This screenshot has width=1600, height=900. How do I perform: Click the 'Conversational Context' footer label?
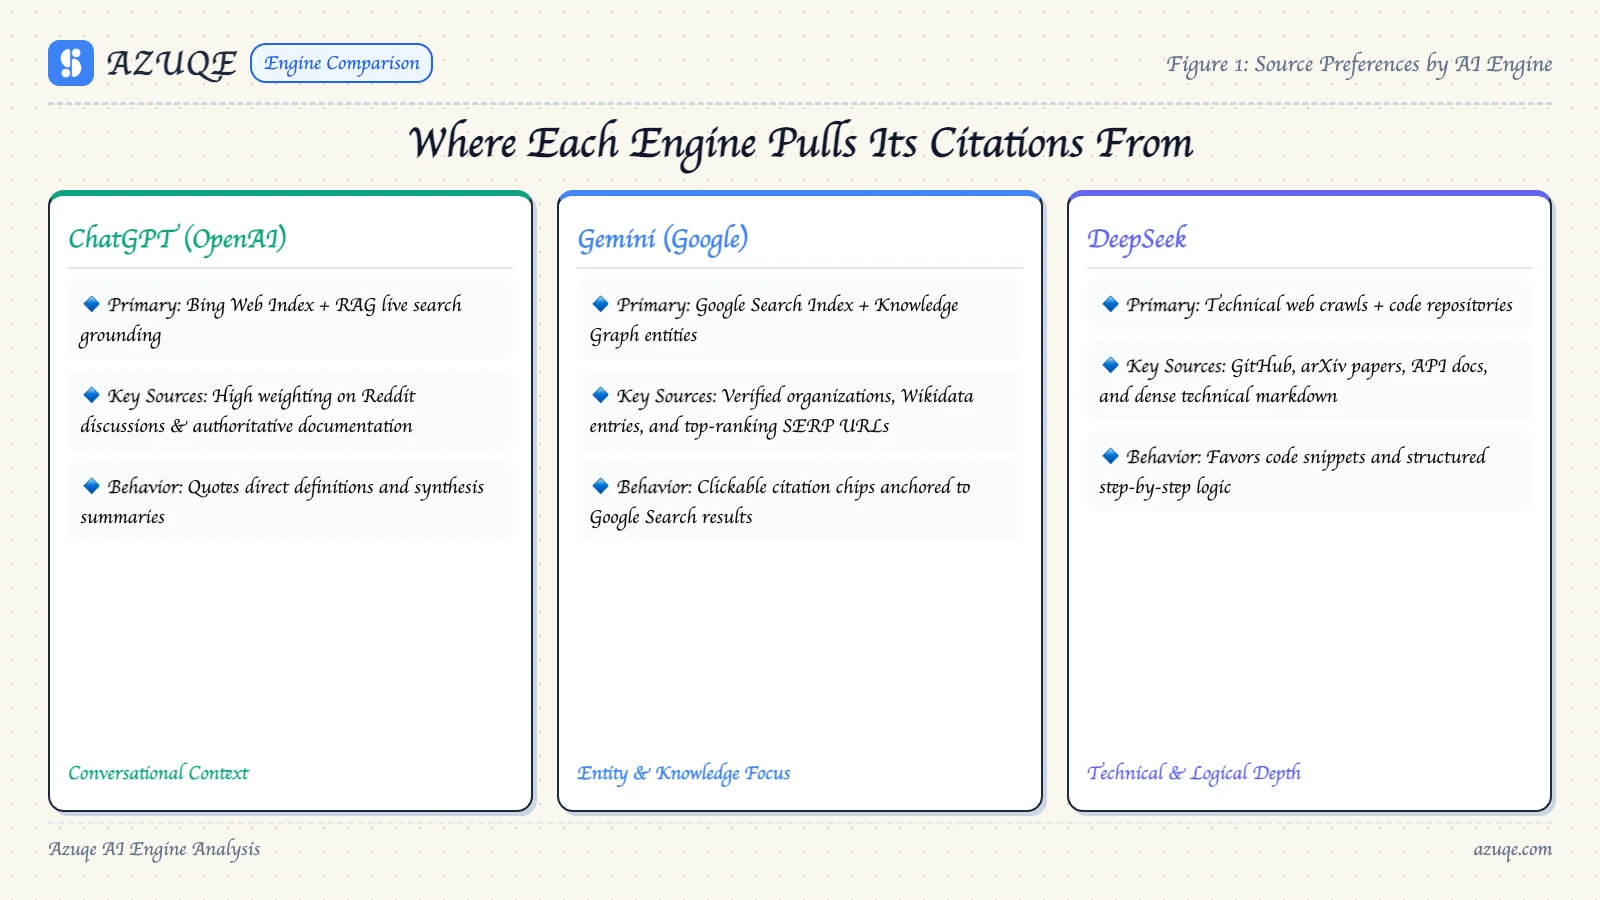[x=158, y=773]
